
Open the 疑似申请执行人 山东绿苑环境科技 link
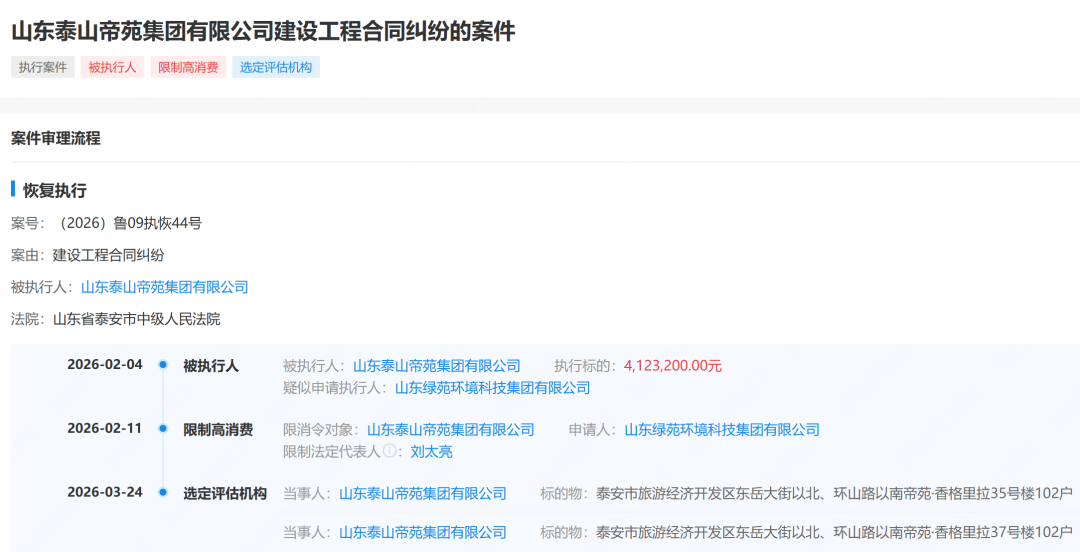click(x=492, y=388)
